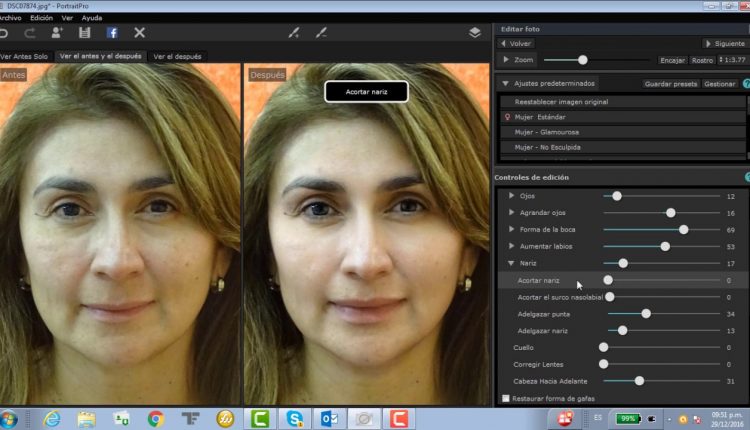Click the Forma de la boca slider handle
This screenshot has width=750, height=430.
684,230
